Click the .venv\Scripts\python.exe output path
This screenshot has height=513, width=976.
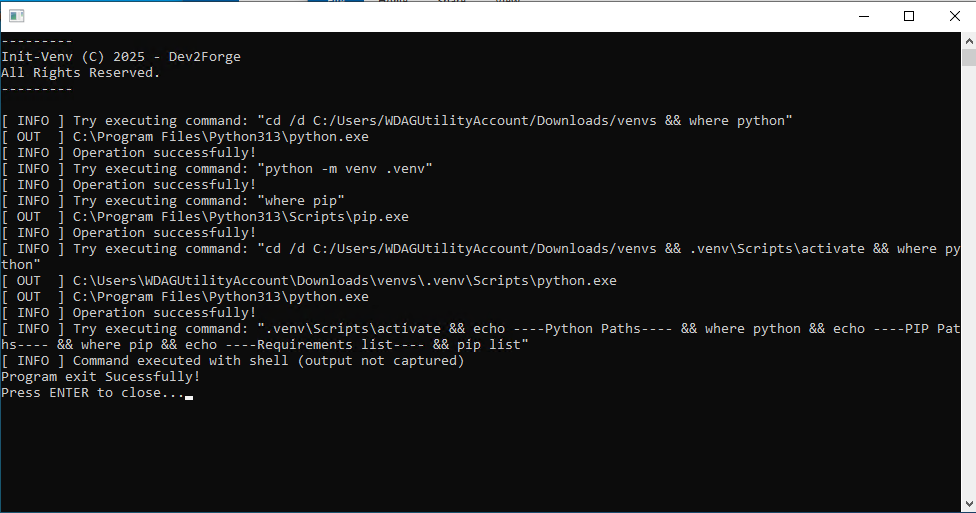pyautogui.click(x=344, y=281)
